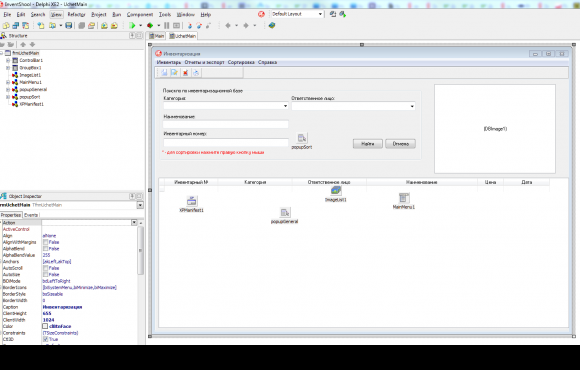580x370 pixels.
Task: Click the Save diskette icon in the IDE toolbar
Action: click(x=68, y=26)
